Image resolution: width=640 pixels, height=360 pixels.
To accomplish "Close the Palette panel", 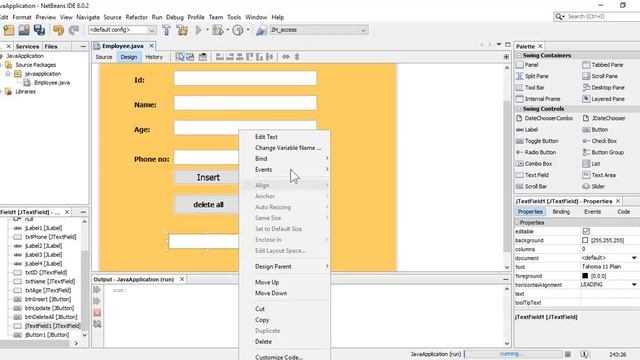I will coord(540,46).
